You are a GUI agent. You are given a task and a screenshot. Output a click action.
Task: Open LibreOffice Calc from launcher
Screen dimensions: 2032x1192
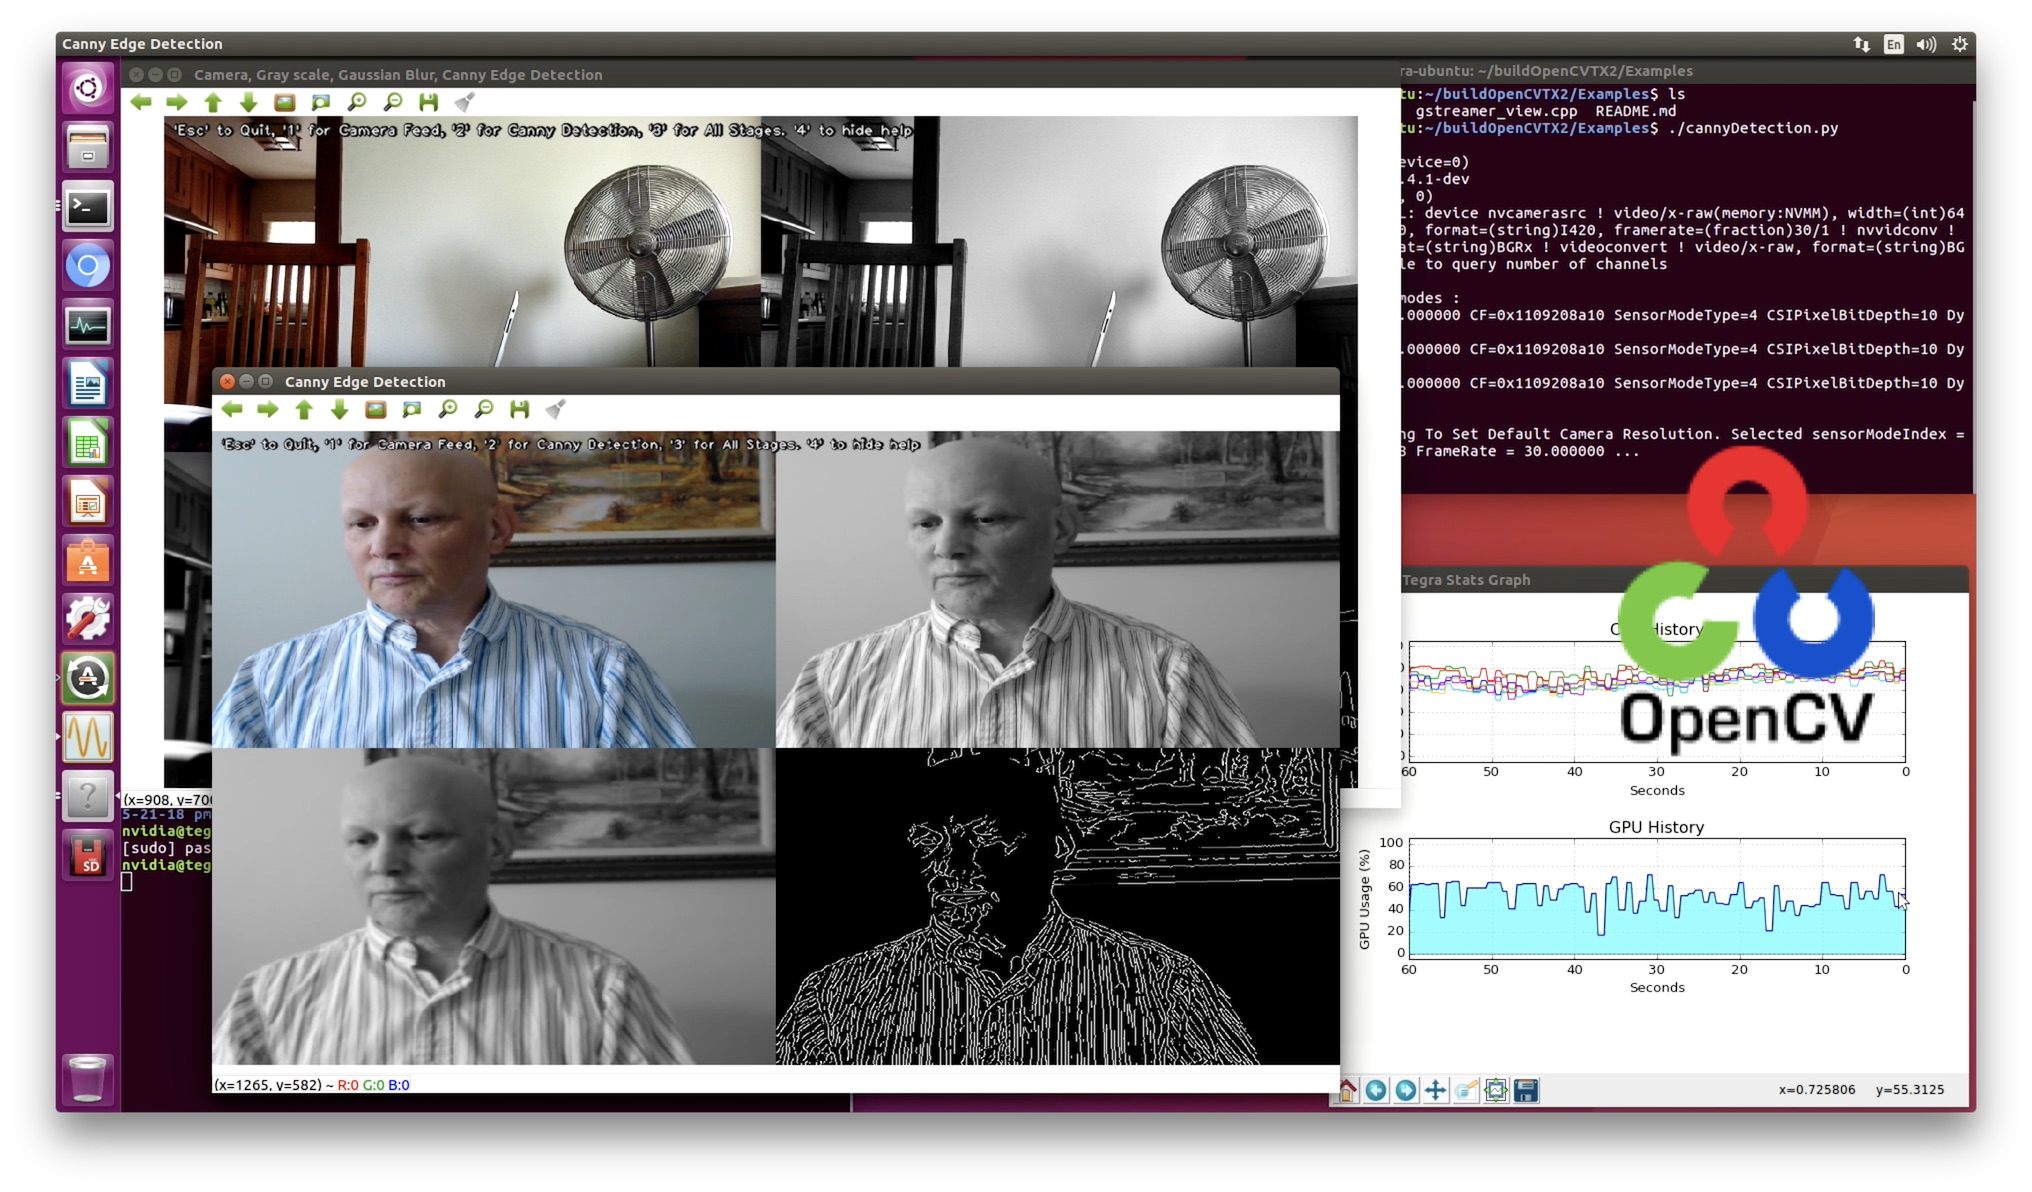88,442
